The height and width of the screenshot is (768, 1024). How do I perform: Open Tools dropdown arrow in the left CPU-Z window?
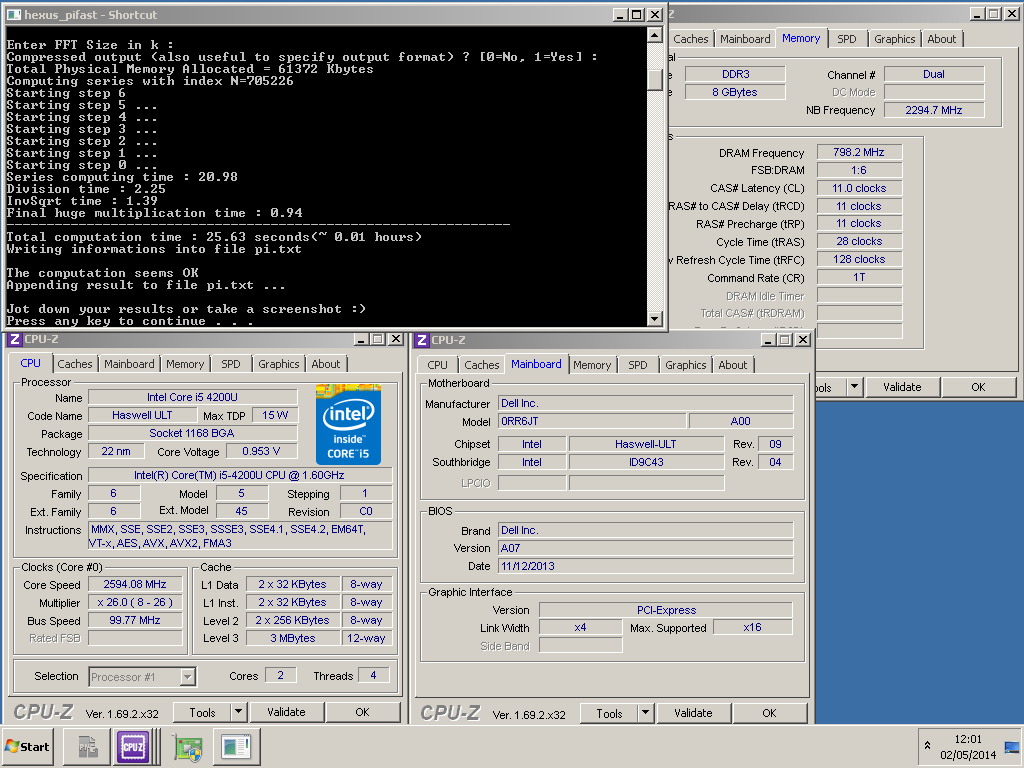point(238,712)
